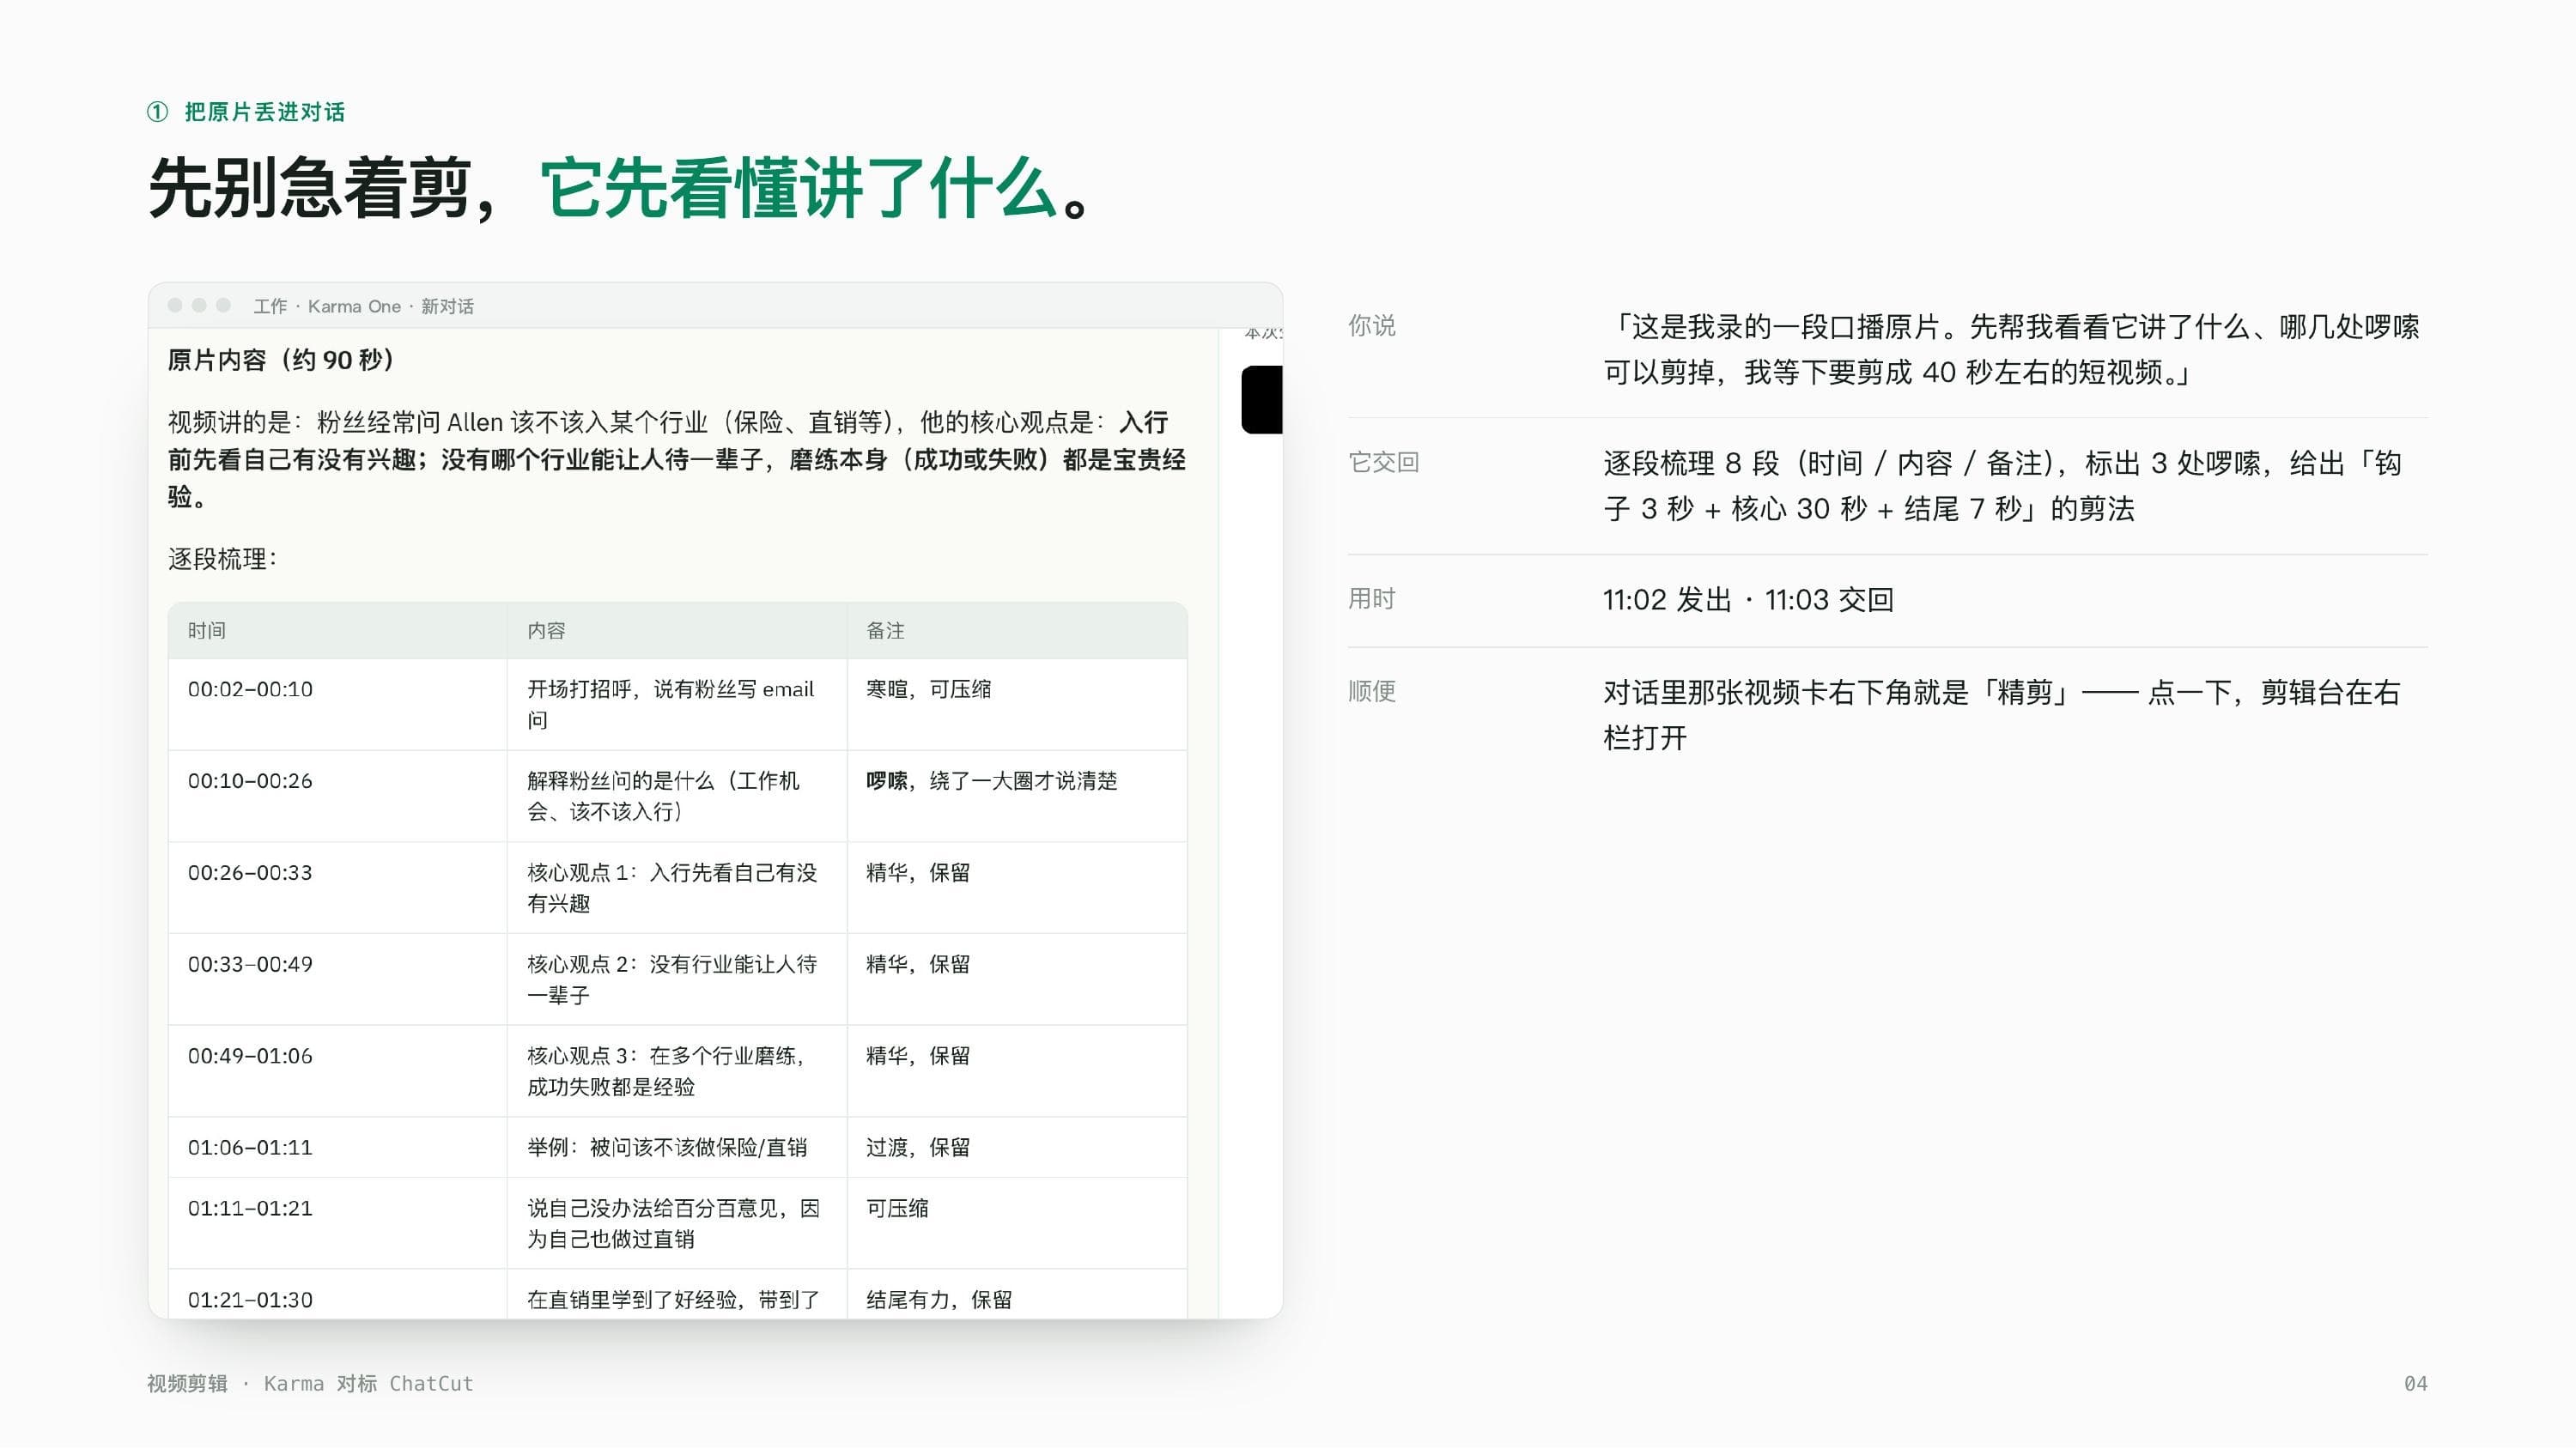The width and height of the screenshot is (2576, 1449).
Task: Click the heading '原片内容(约 90 秒)'
Action: (281, 360)
